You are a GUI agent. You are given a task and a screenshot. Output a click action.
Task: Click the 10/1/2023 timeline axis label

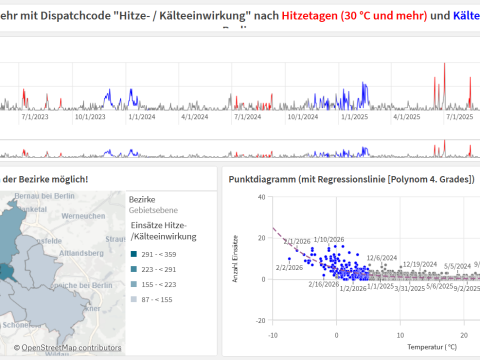(x=90, y=117)
